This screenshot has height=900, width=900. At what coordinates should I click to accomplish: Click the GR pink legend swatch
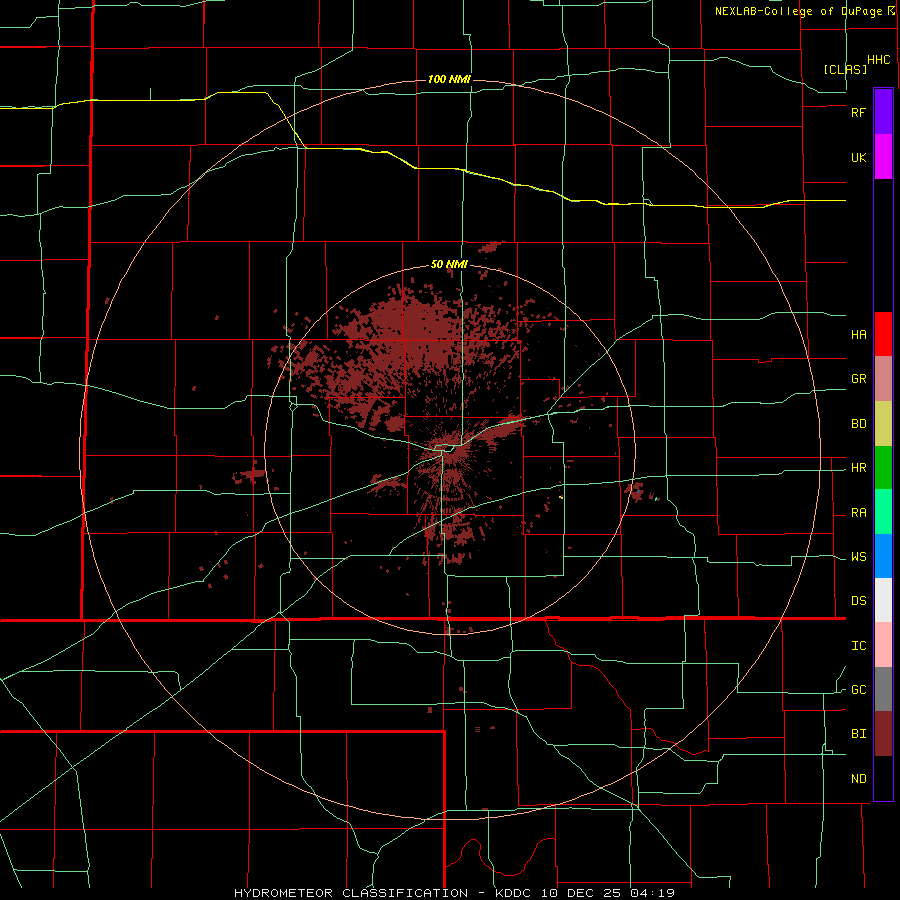click(x=883, y=379)
